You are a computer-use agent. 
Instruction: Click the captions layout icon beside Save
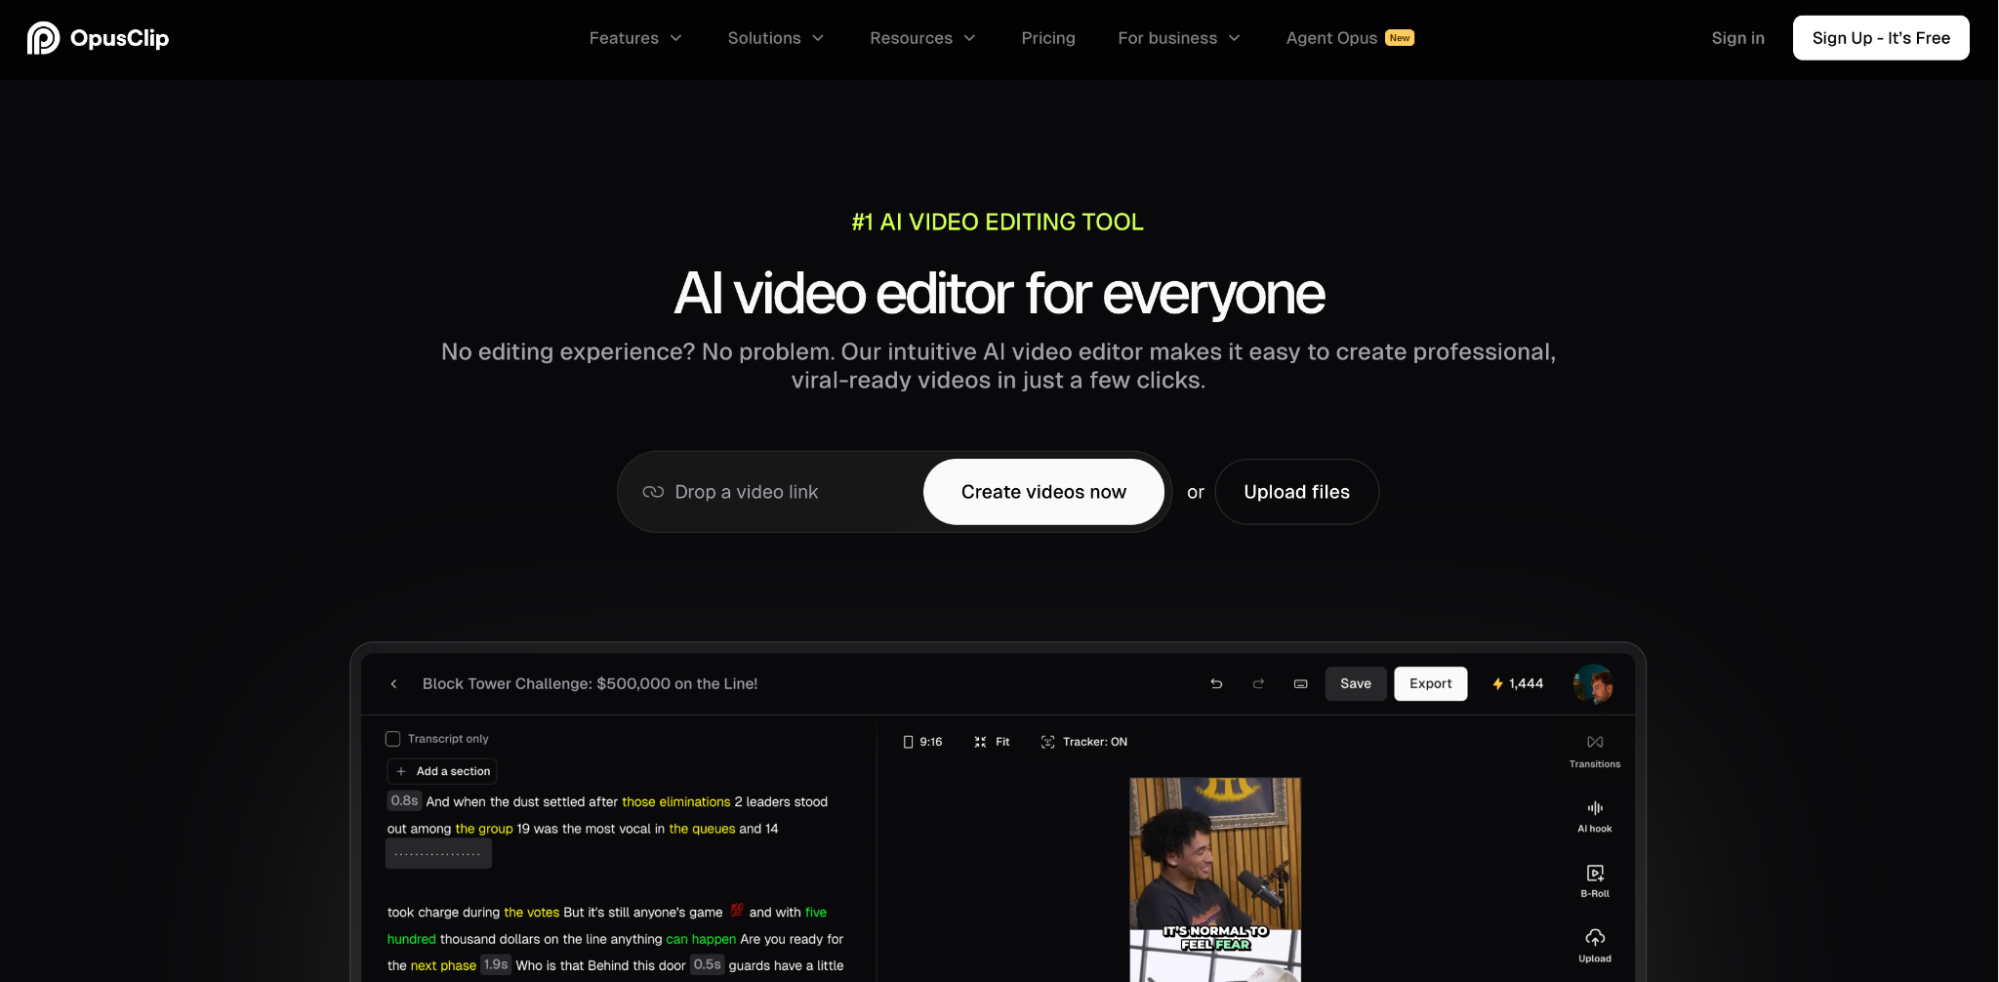coord(1300,684)
